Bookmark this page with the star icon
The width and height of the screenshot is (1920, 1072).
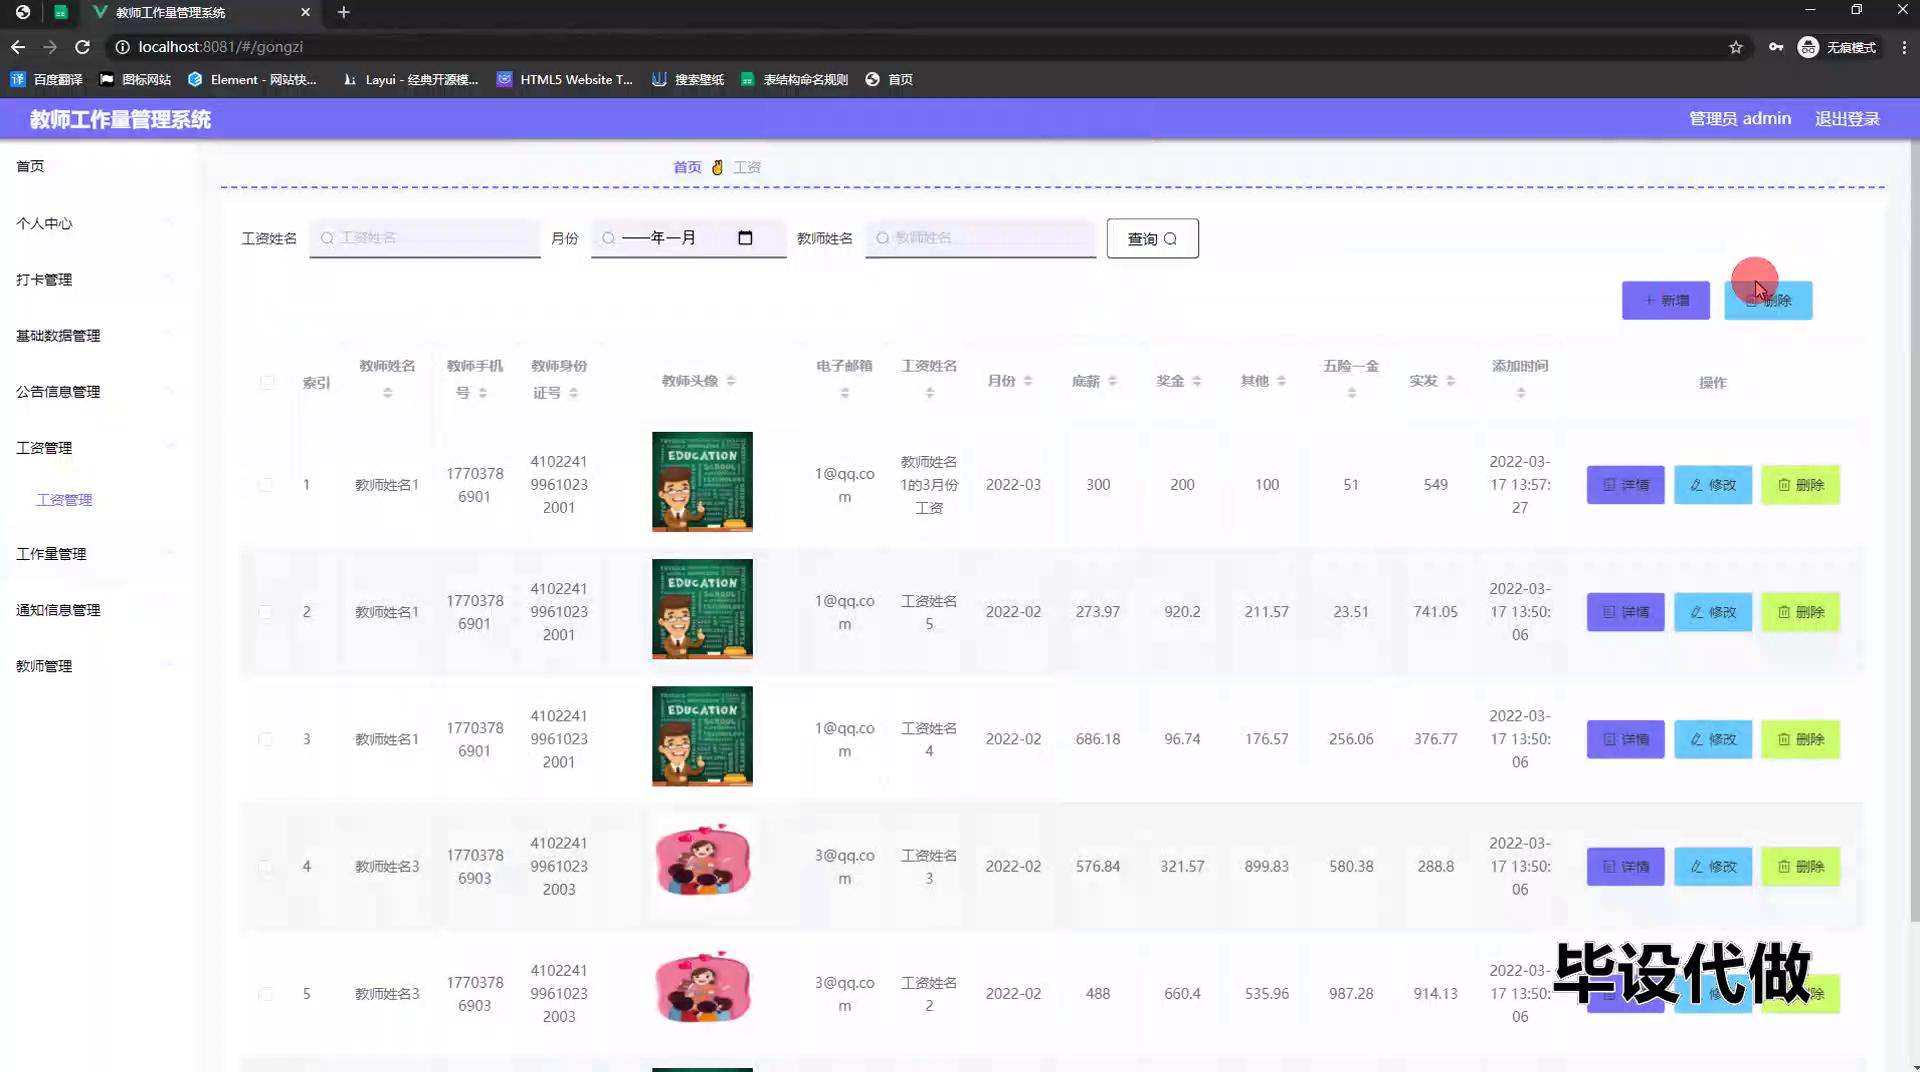pos(1735,47)
